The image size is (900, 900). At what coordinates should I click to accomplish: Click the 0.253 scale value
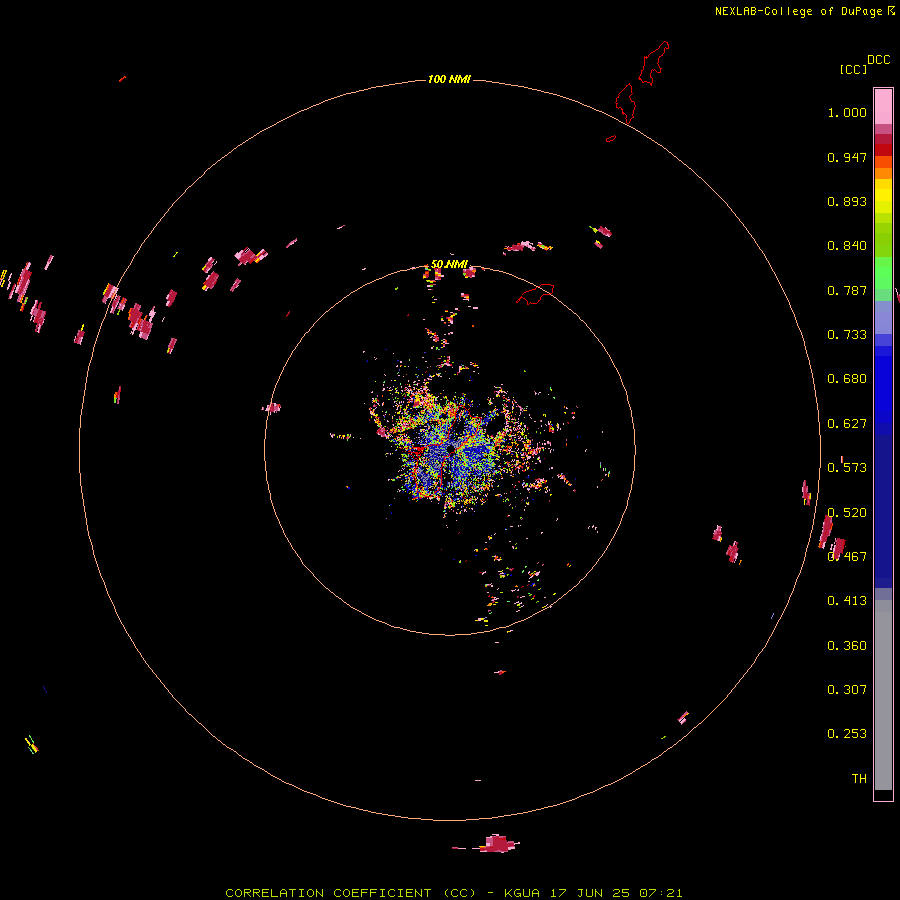tap(847, 734)
